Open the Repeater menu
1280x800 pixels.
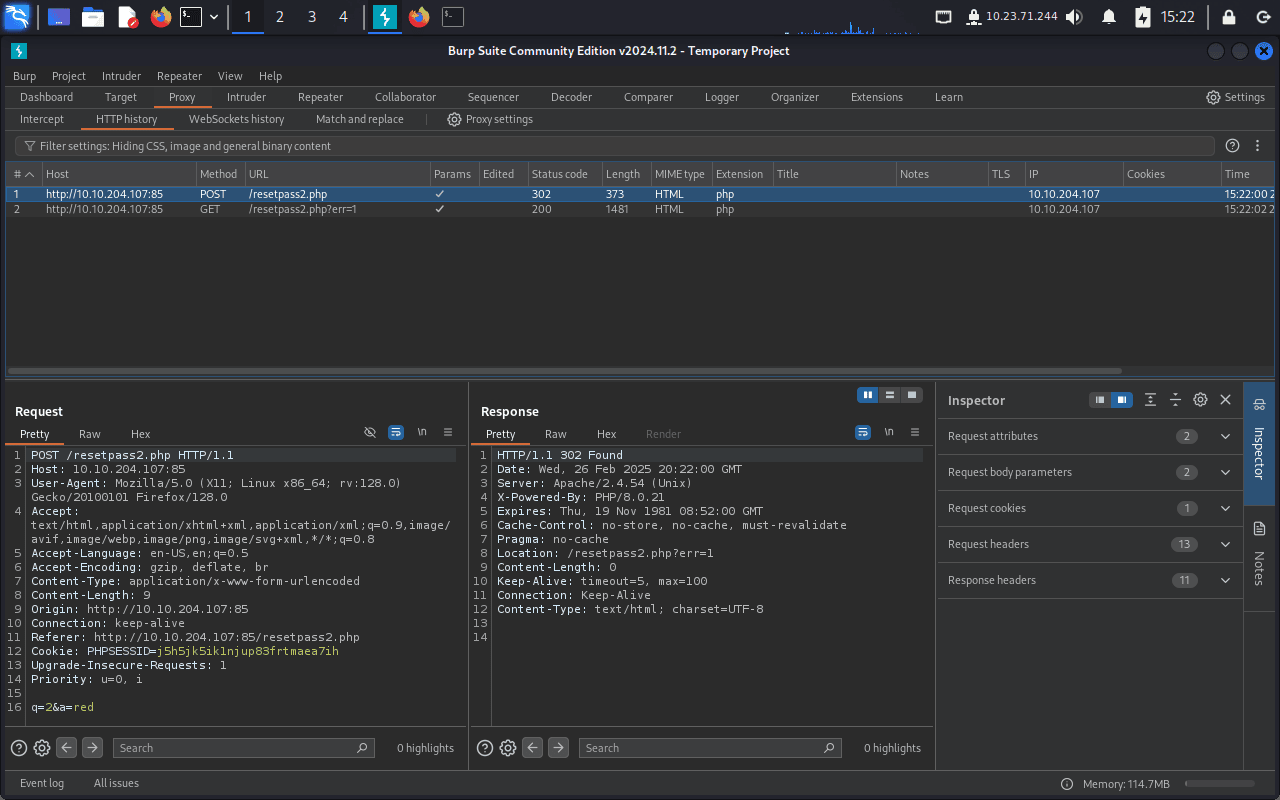pyautogui.click(x=179, y=76)
